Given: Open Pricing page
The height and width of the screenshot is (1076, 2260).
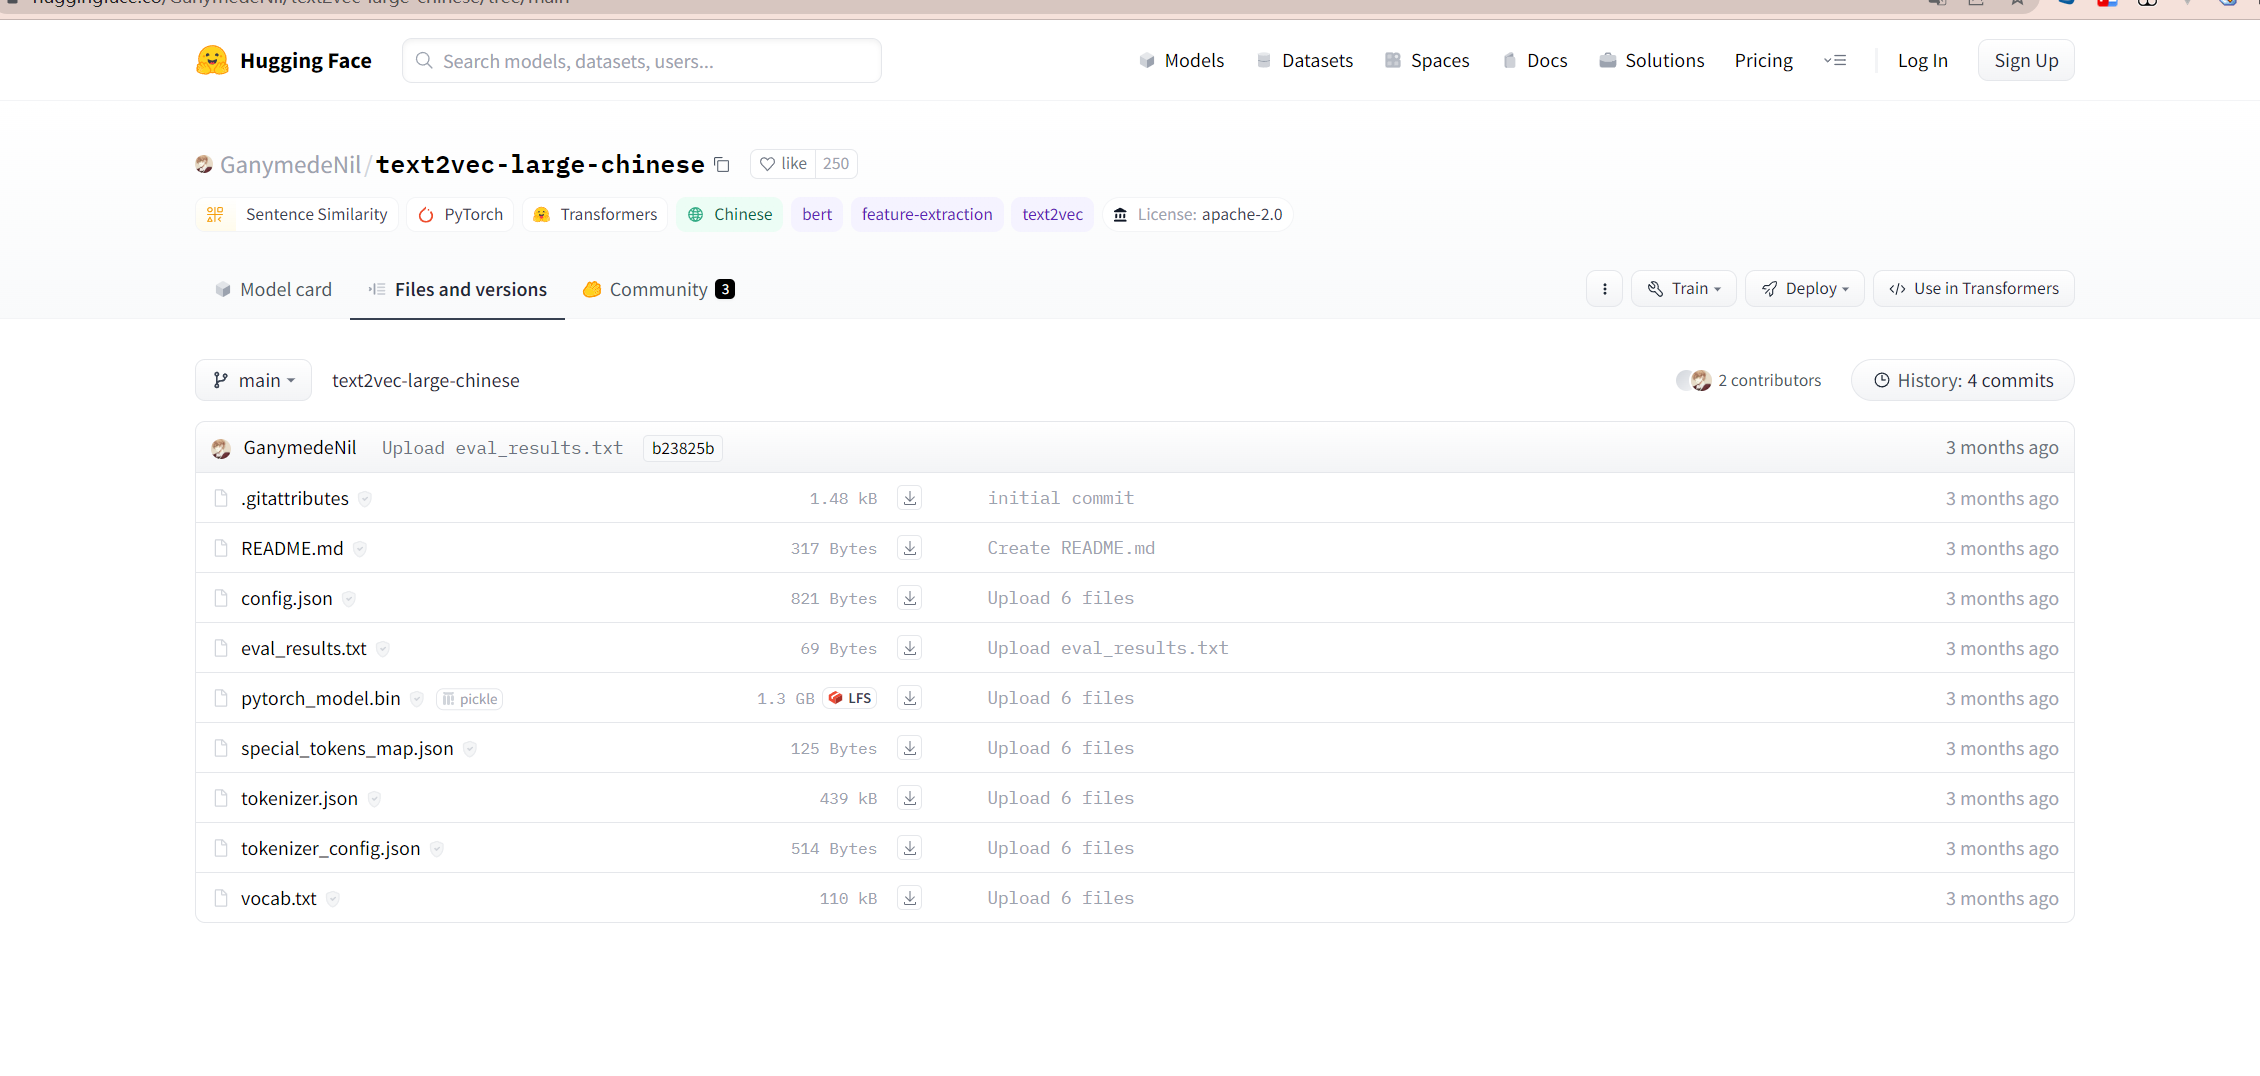Looking at the screenshot, I should click(1764, 61).
